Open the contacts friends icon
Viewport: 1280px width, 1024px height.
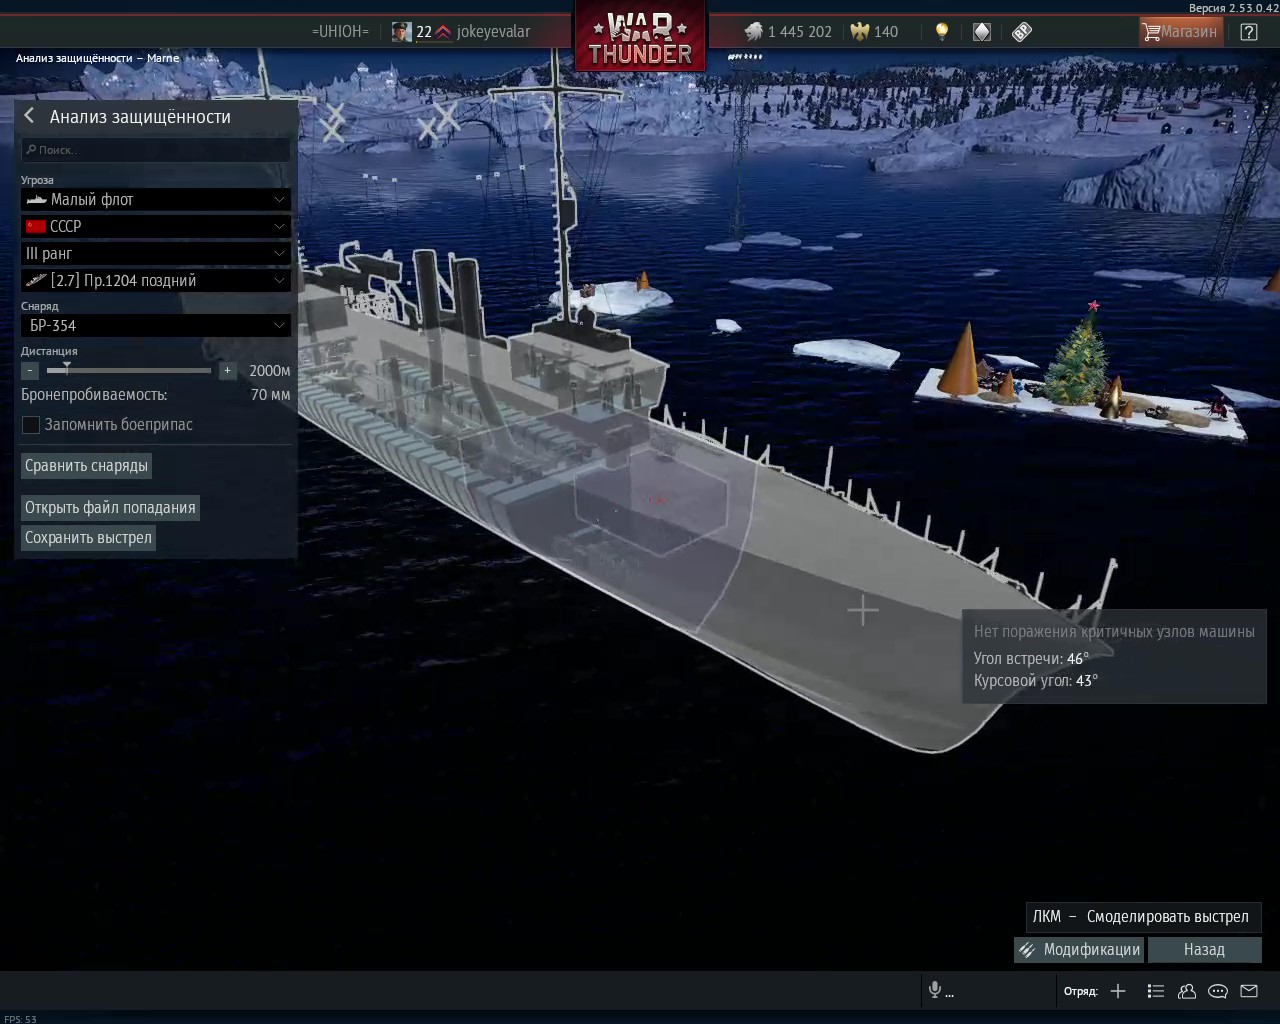click(1187, 991)
